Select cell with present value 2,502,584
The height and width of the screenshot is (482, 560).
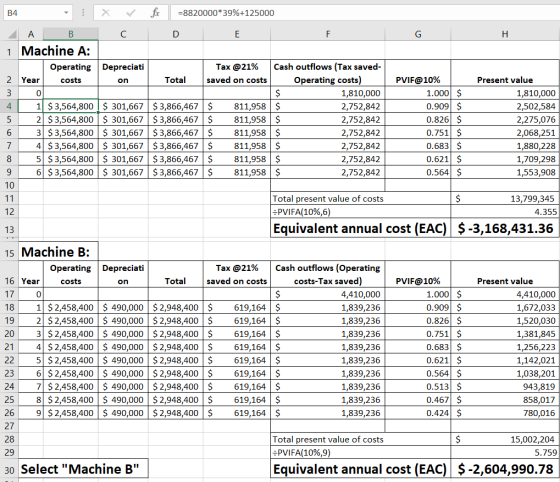505,106
